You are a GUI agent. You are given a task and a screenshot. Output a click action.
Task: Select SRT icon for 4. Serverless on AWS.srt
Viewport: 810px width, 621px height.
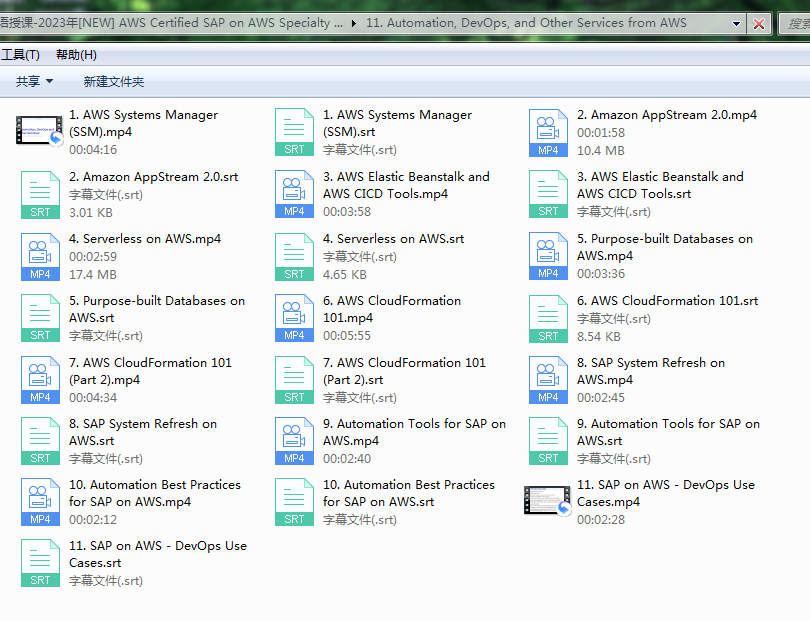point(294,257)
